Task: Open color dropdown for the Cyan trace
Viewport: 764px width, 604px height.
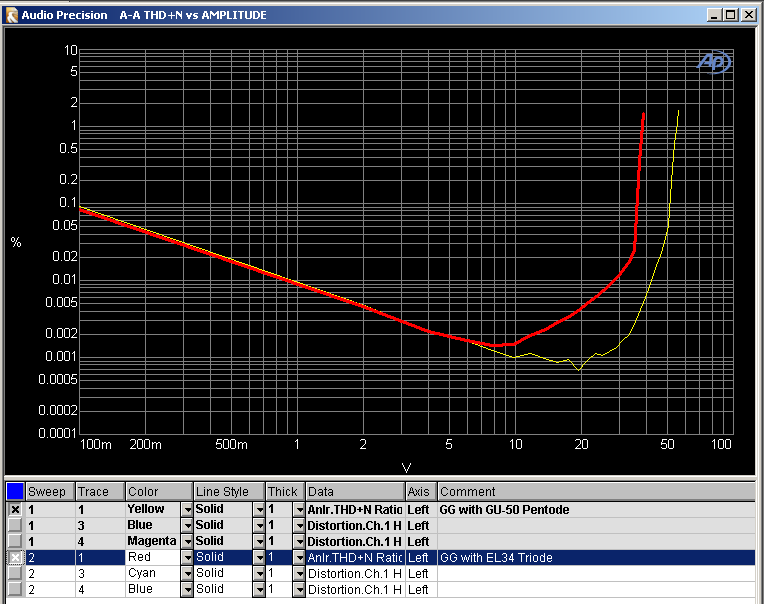Action: [x=186, y=573]
